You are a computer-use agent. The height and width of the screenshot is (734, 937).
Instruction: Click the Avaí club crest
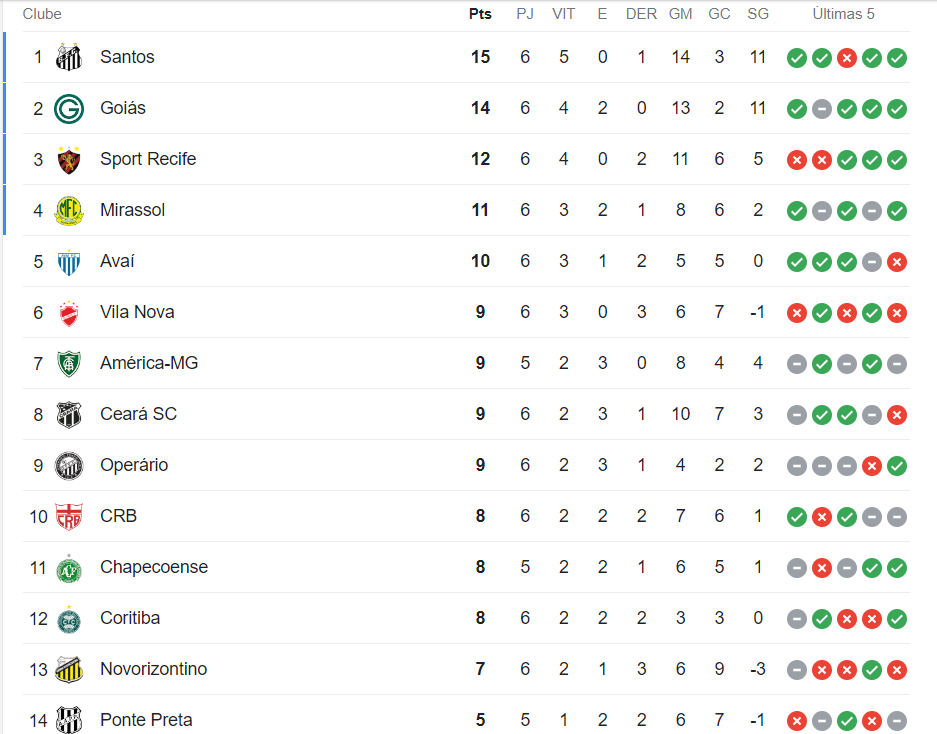click(x=68, y=261)
